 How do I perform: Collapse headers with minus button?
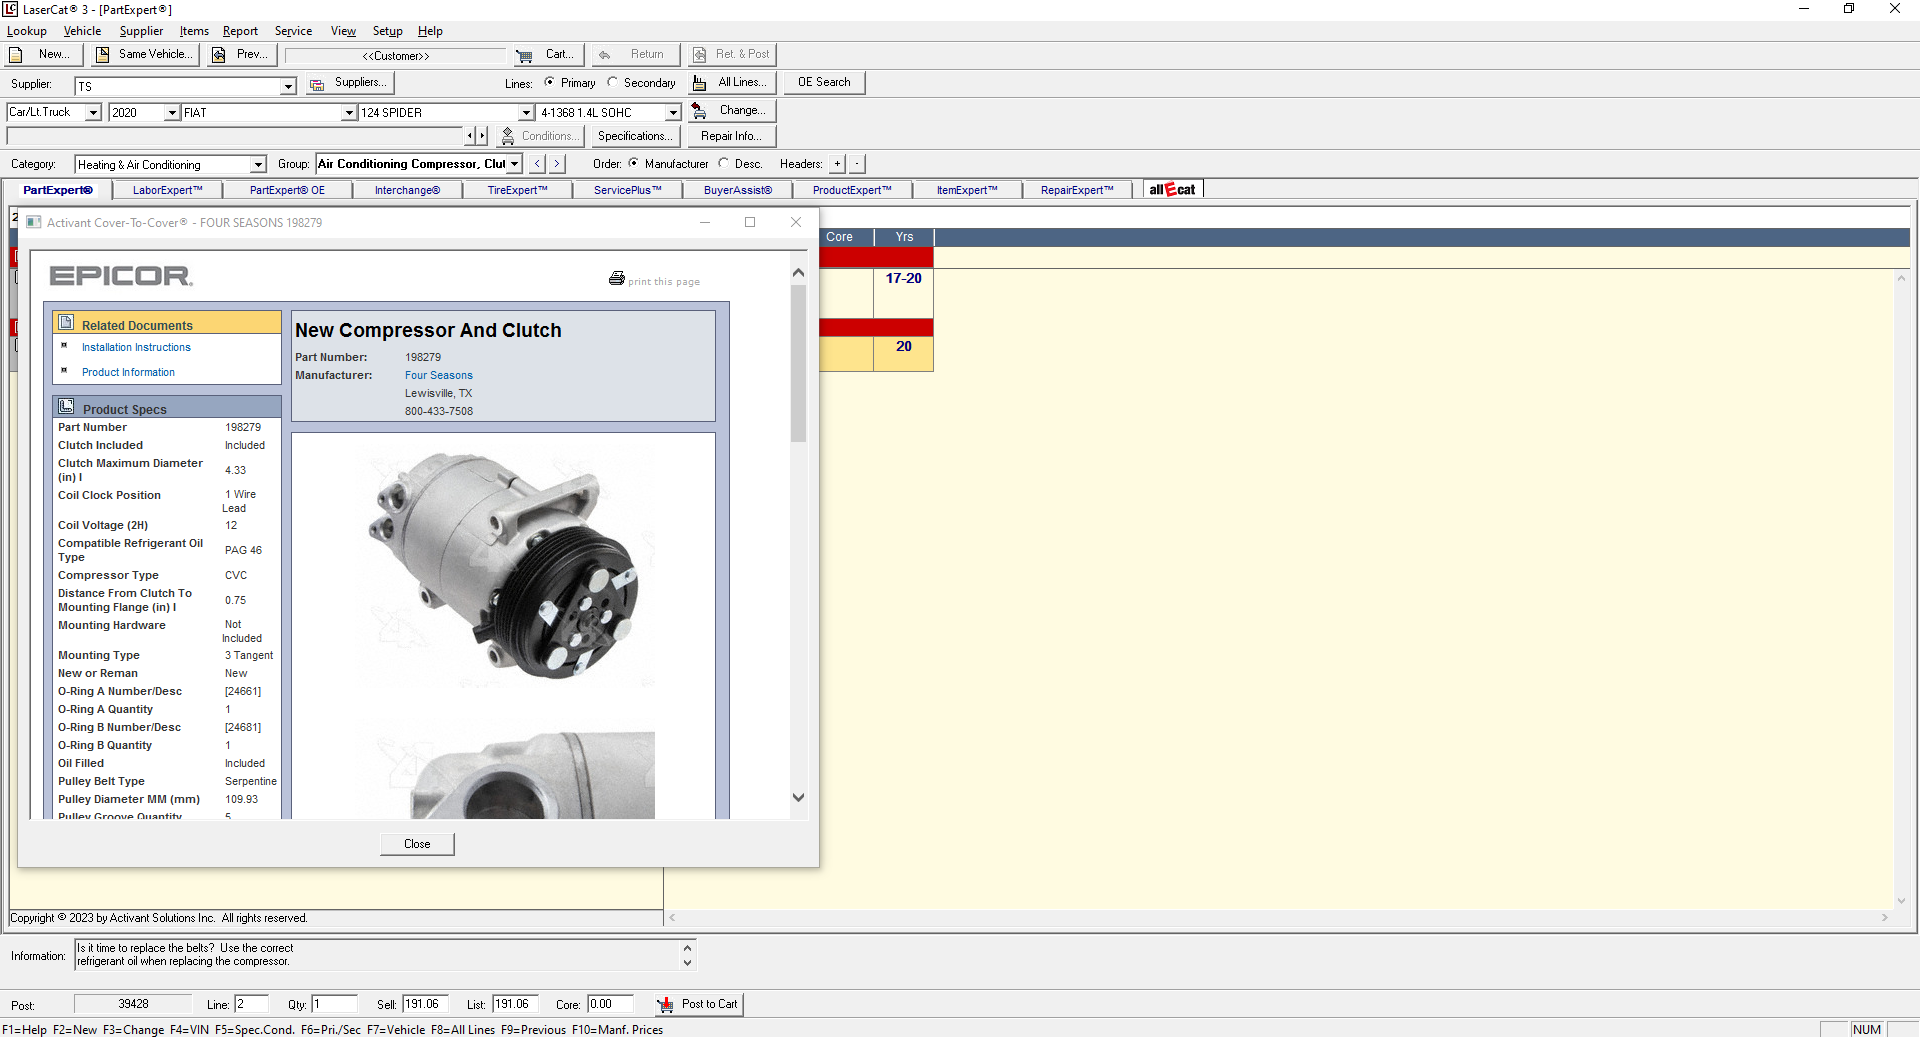[857, 164]
